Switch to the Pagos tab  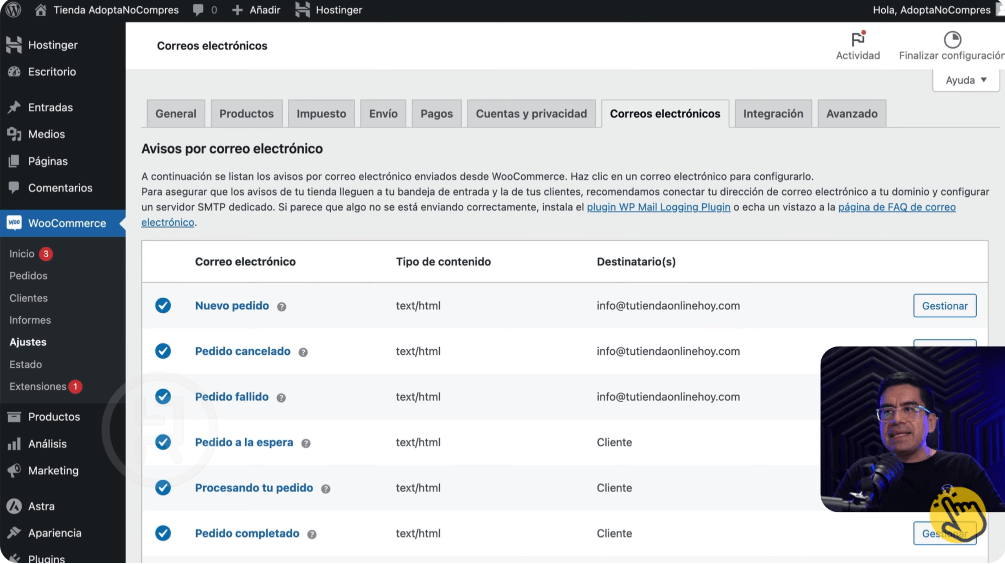[436, 113]
